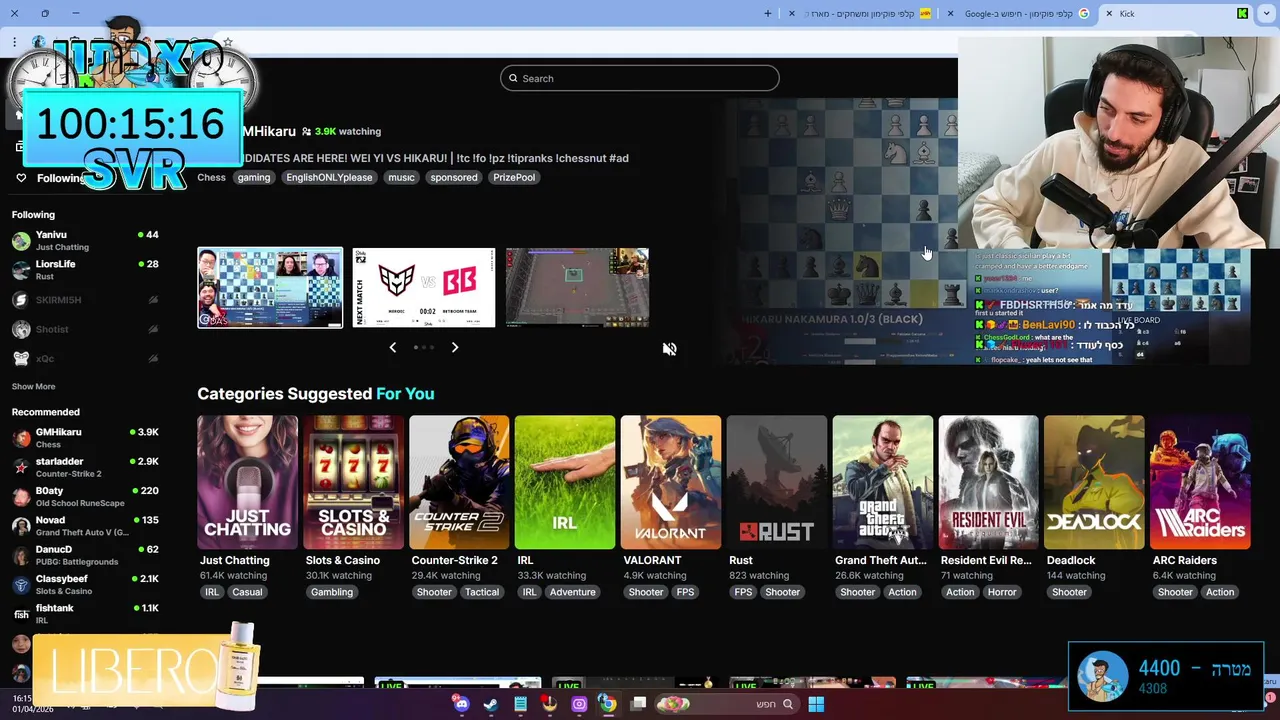Select the sponsored tag
The height and width of the screenshot is (720, 1280).
(x=454, y=177)
